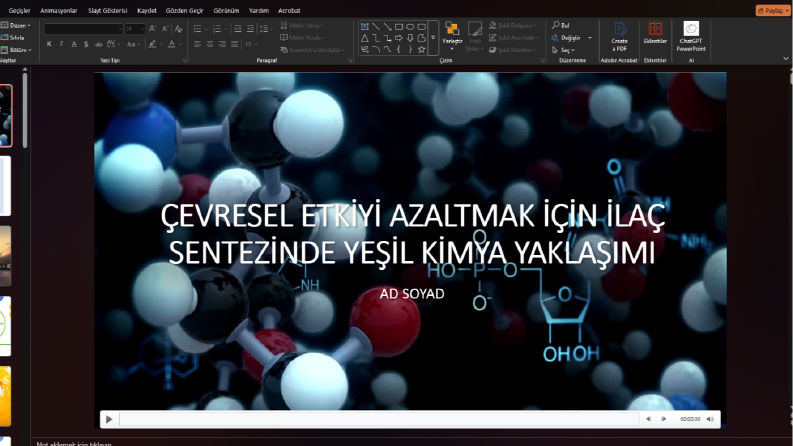Play the slide background video
This screenshot has width=793, height=446.
coord(109,419)
